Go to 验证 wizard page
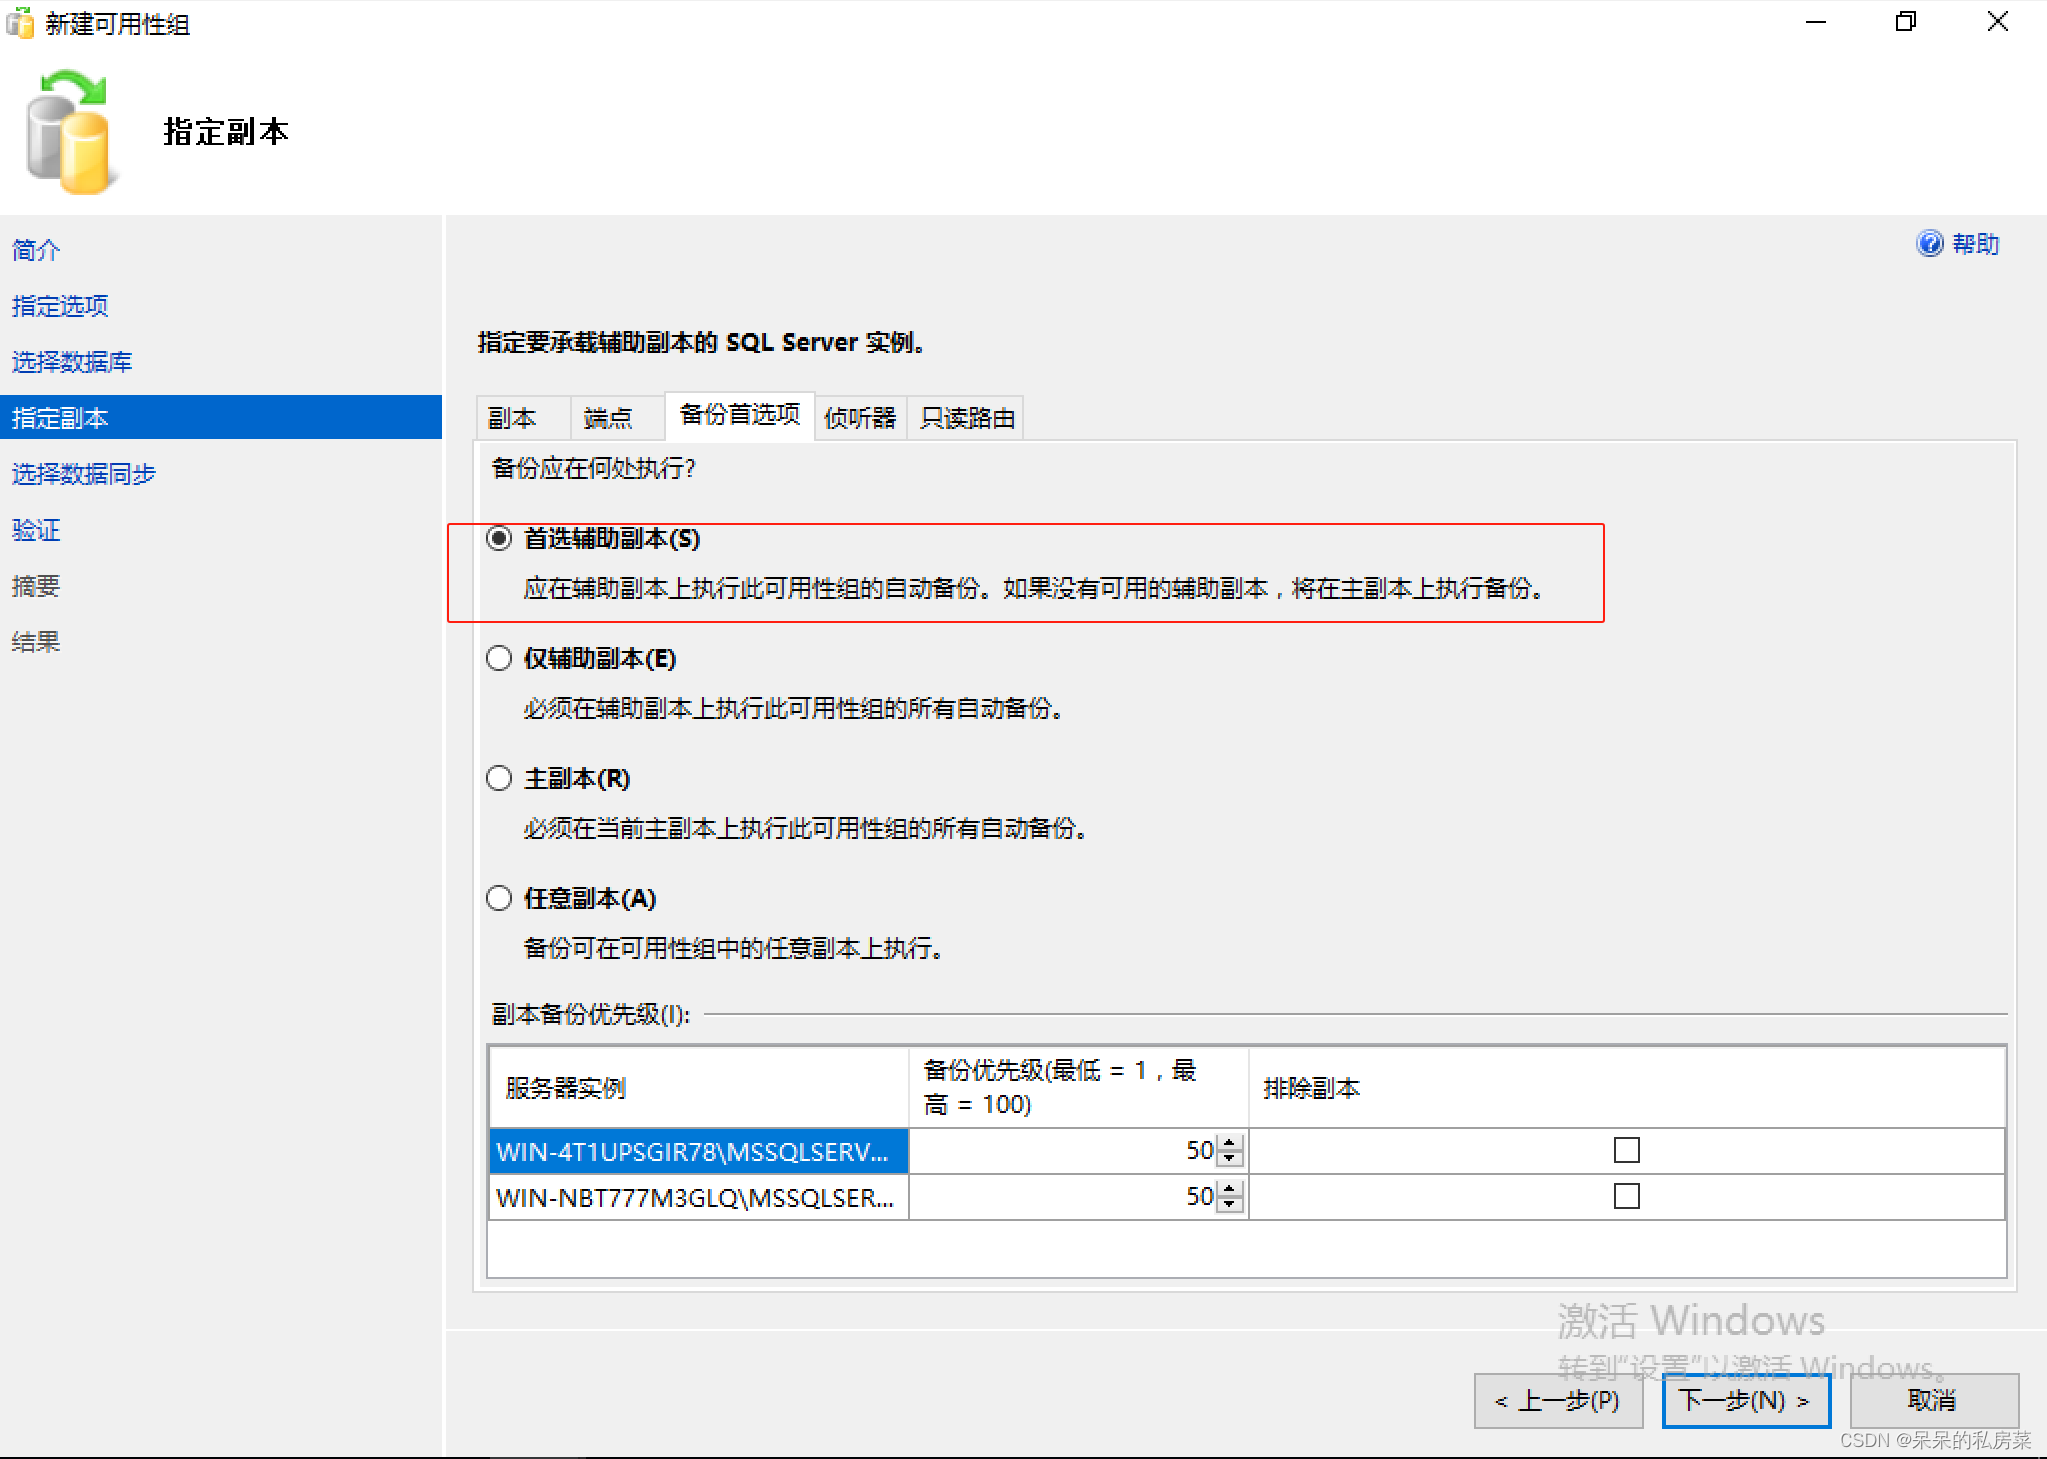 click(x=36, y=530)
